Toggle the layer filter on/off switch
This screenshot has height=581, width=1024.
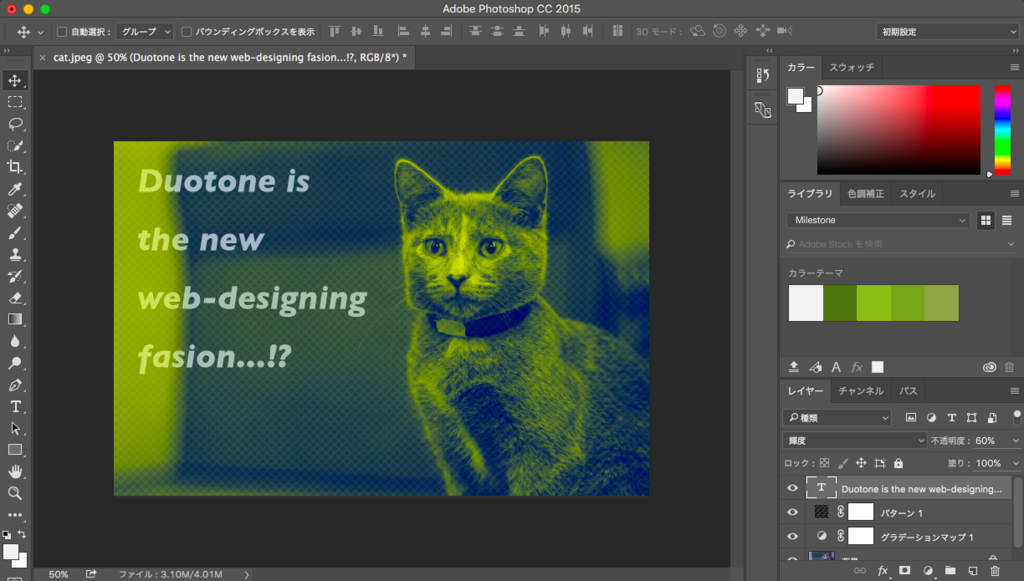point(1016,417)
